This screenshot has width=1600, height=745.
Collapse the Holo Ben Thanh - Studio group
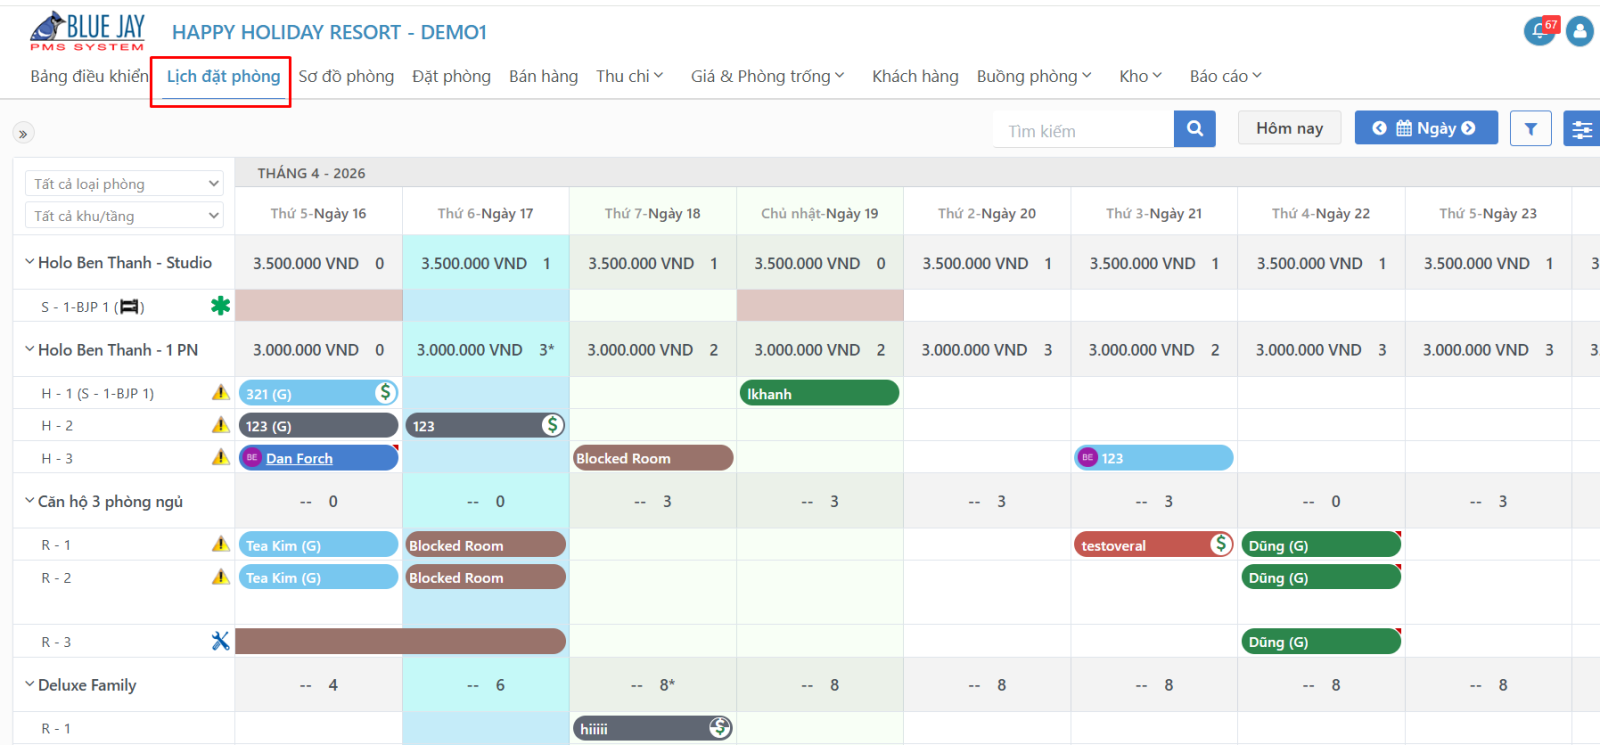tap(29, 262)
